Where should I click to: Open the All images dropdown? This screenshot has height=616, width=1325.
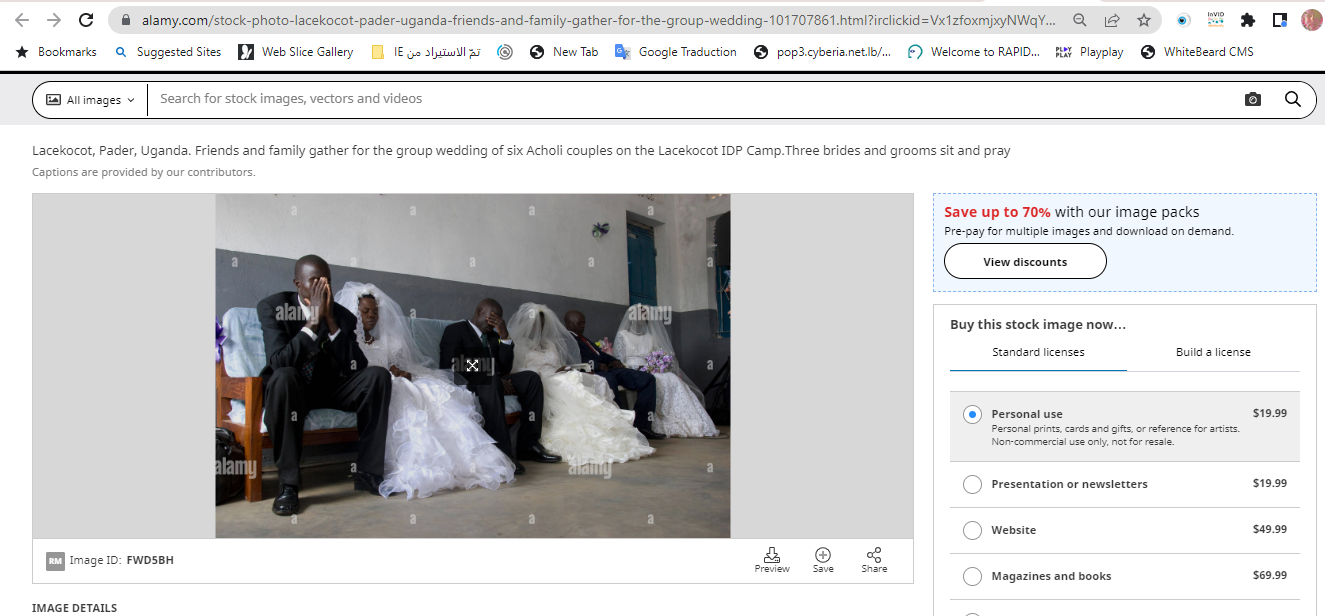coord(91,100)
